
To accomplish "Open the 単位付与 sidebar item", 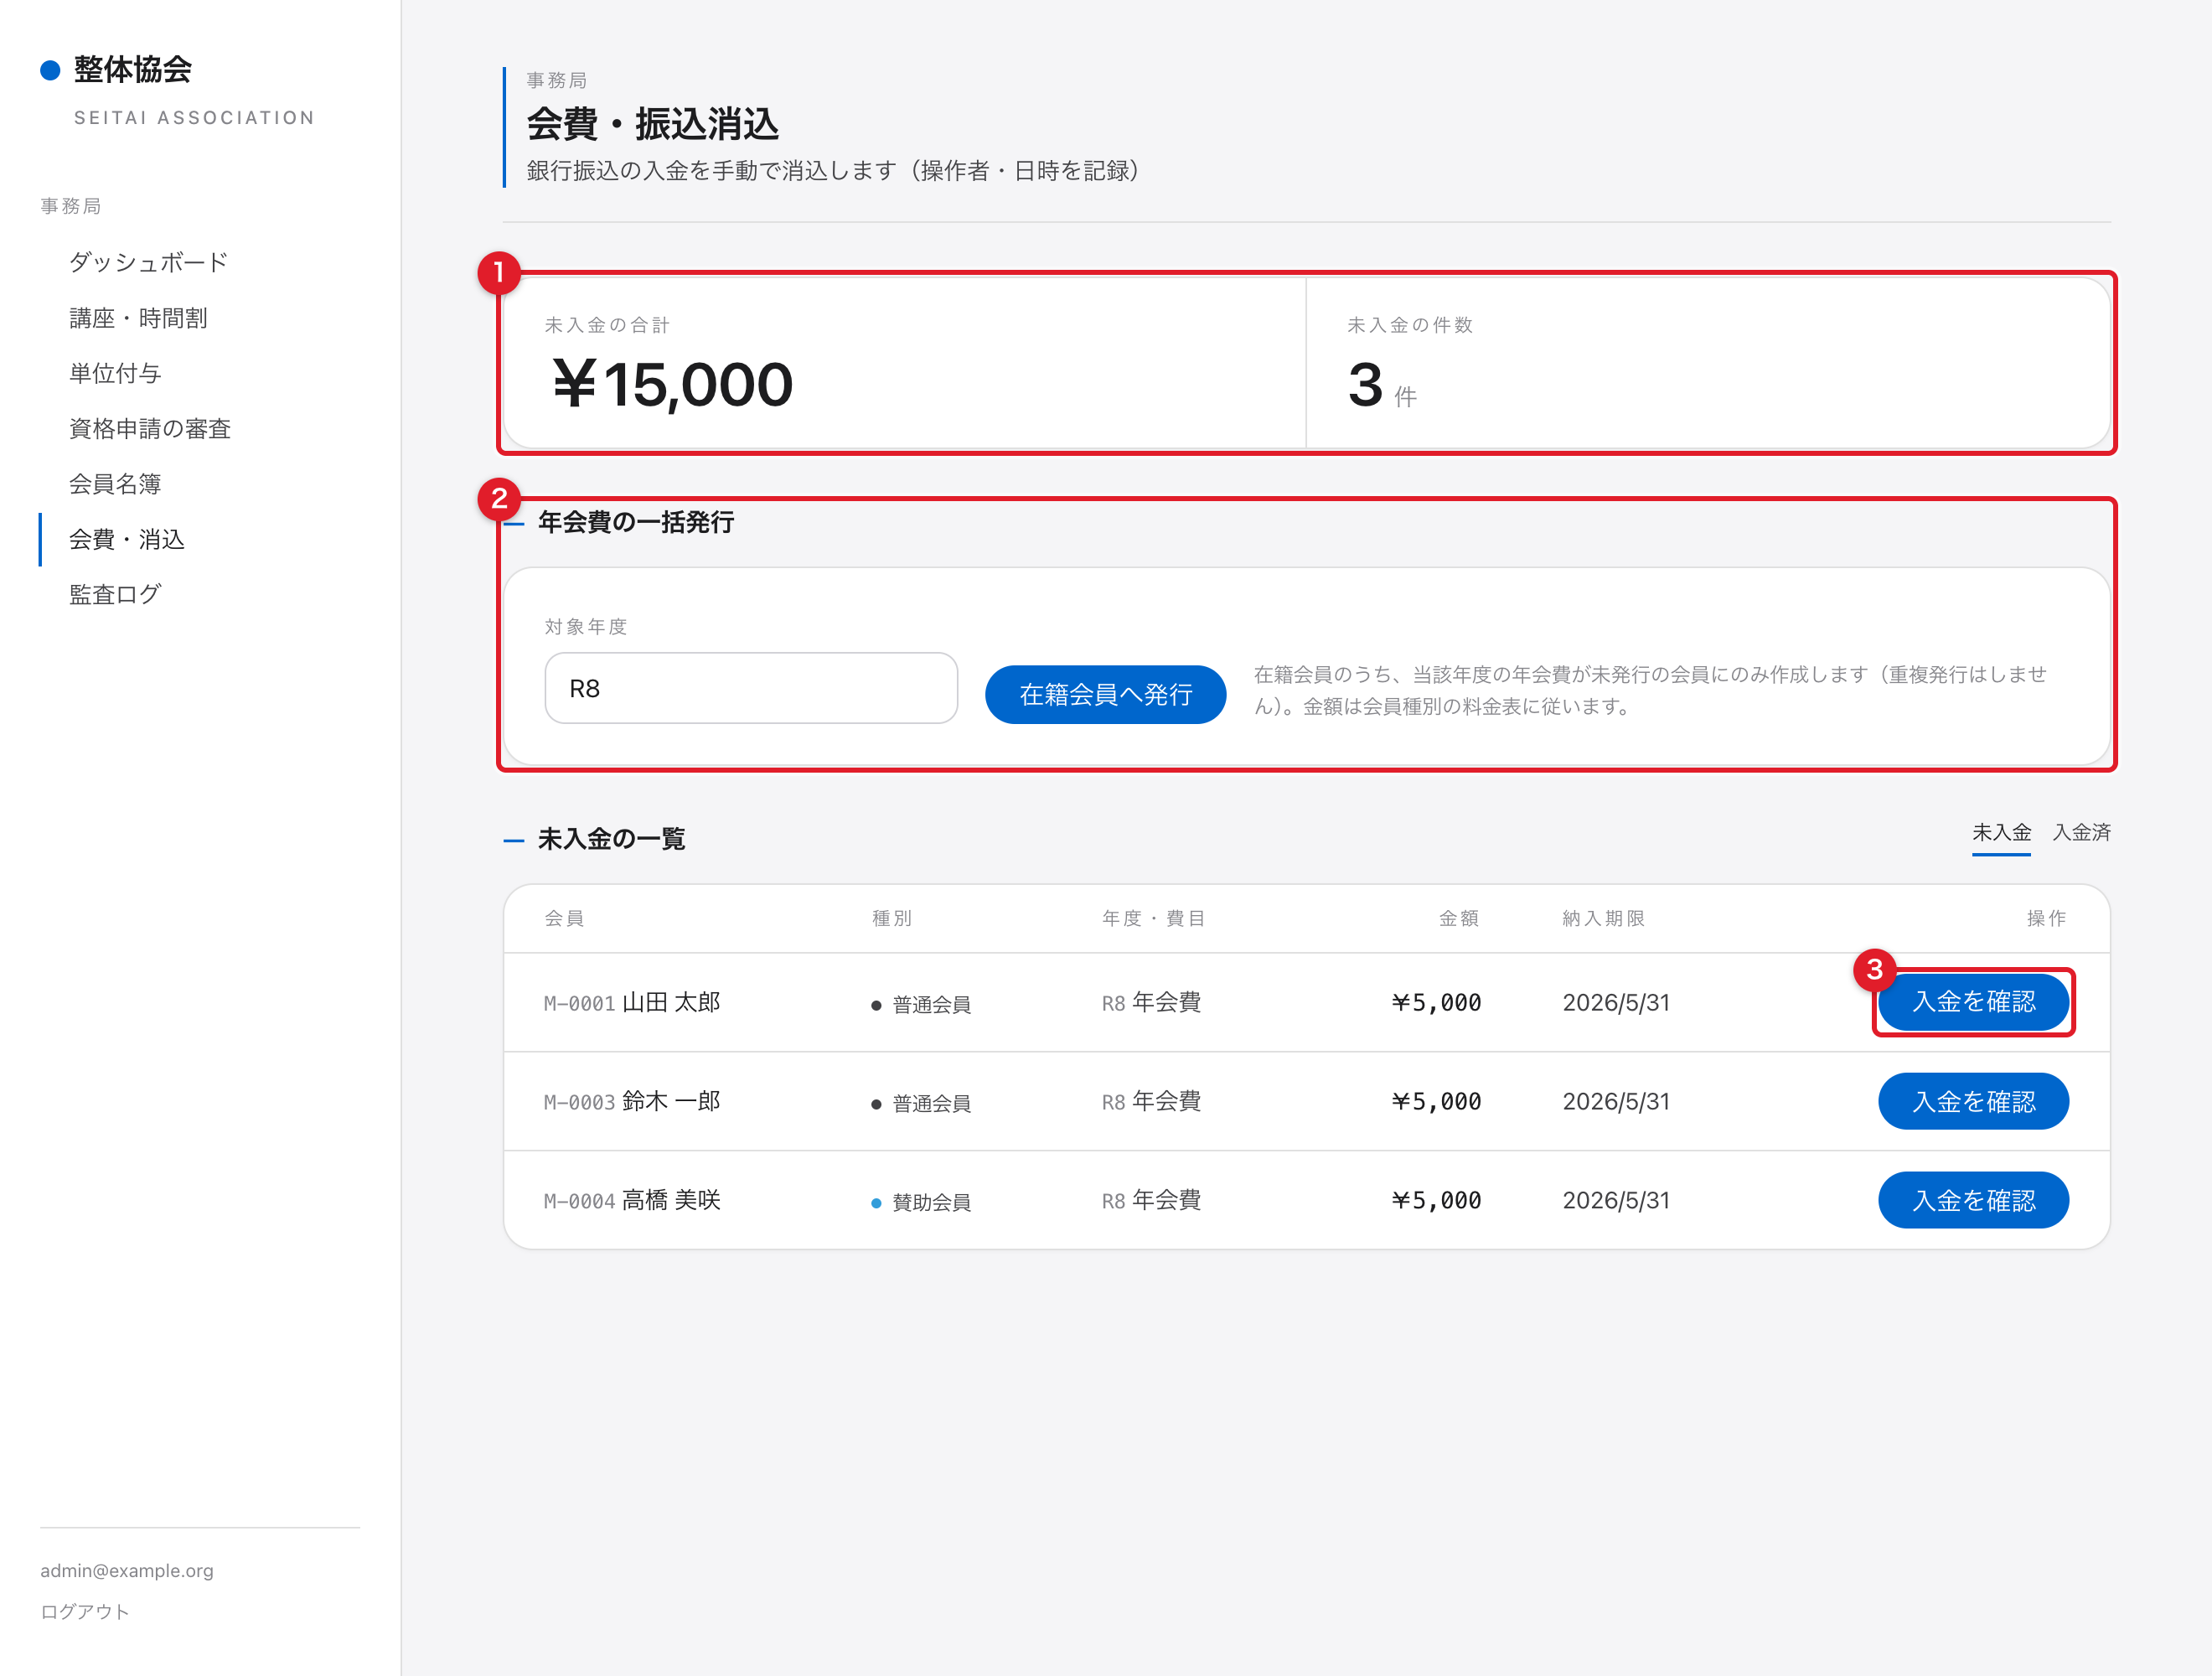I will pyautogui.click(x=115, y=373).
